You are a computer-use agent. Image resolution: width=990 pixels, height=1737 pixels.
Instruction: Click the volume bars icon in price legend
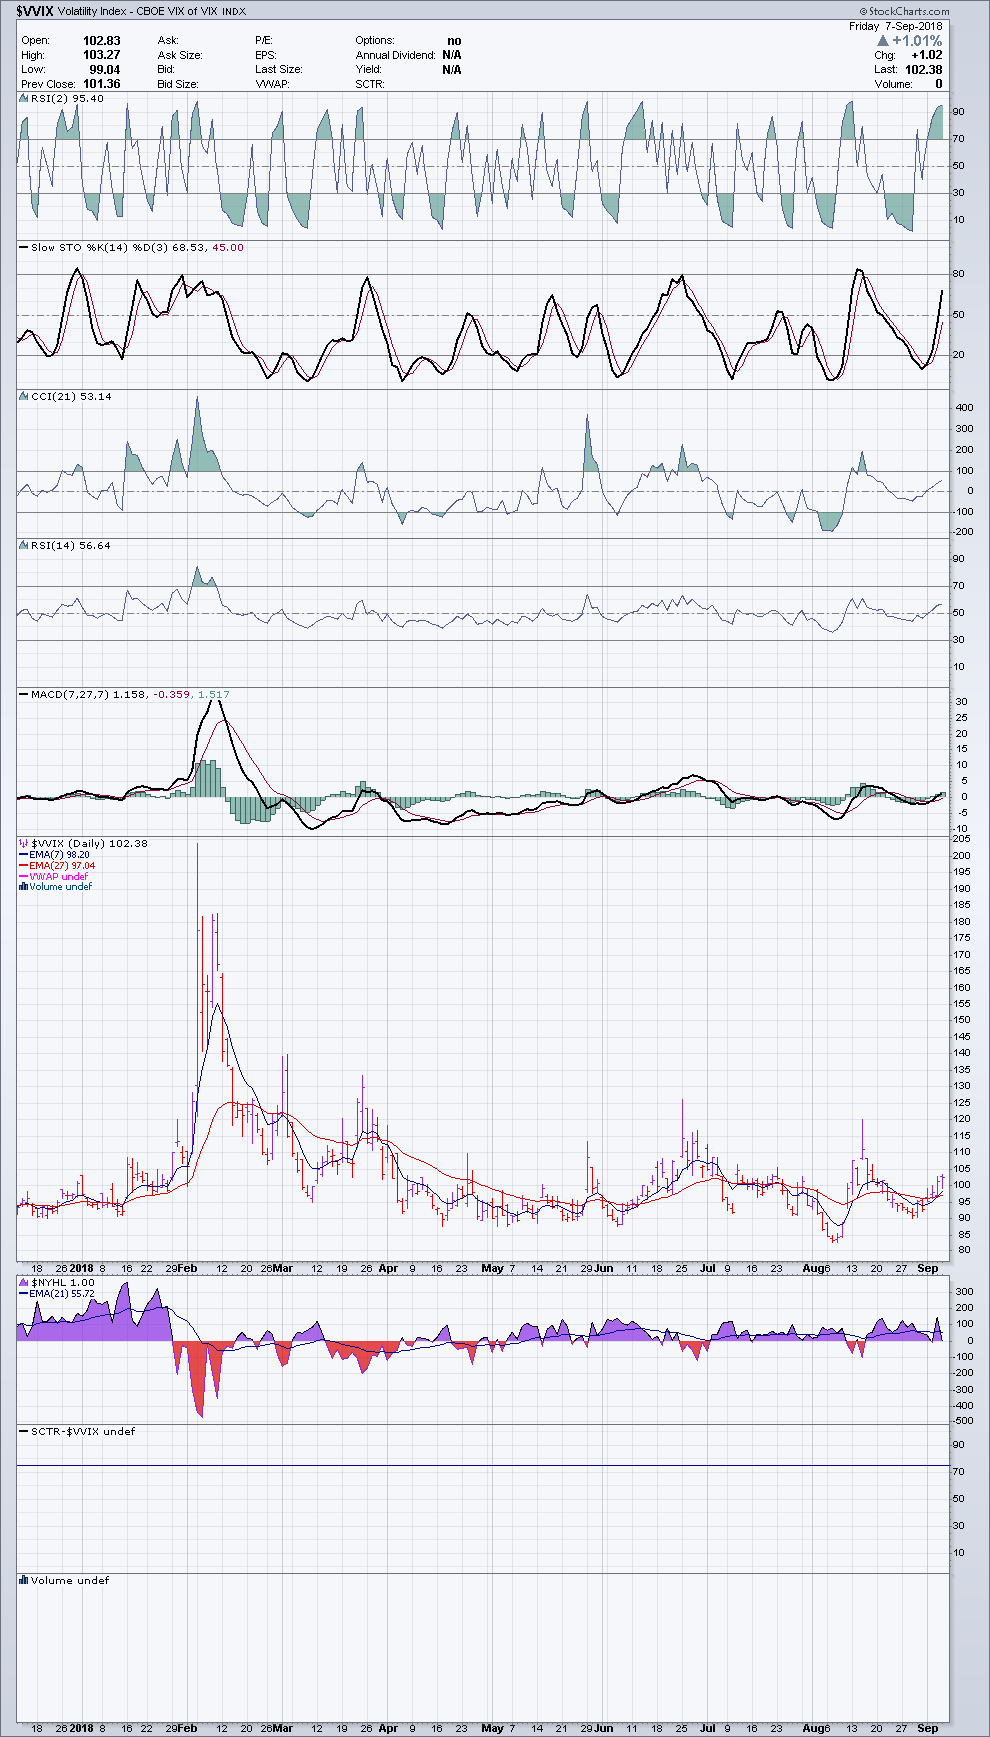coord(24,887)
